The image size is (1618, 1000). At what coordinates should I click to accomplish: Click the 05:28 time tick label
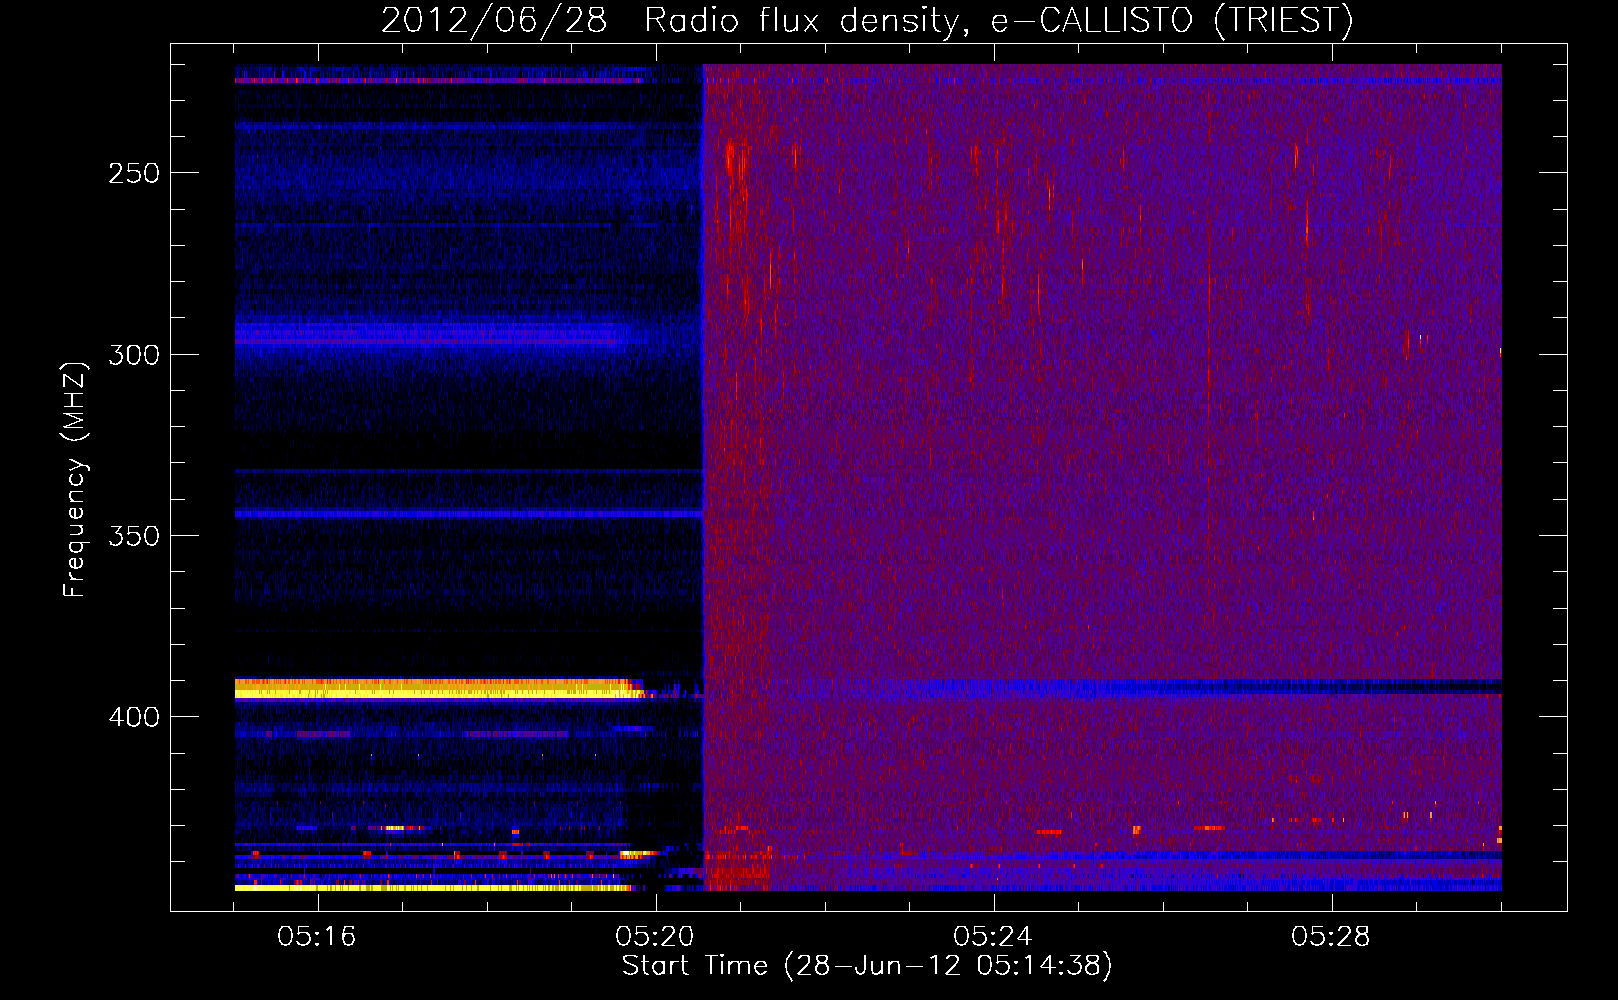pos(1331,936)
